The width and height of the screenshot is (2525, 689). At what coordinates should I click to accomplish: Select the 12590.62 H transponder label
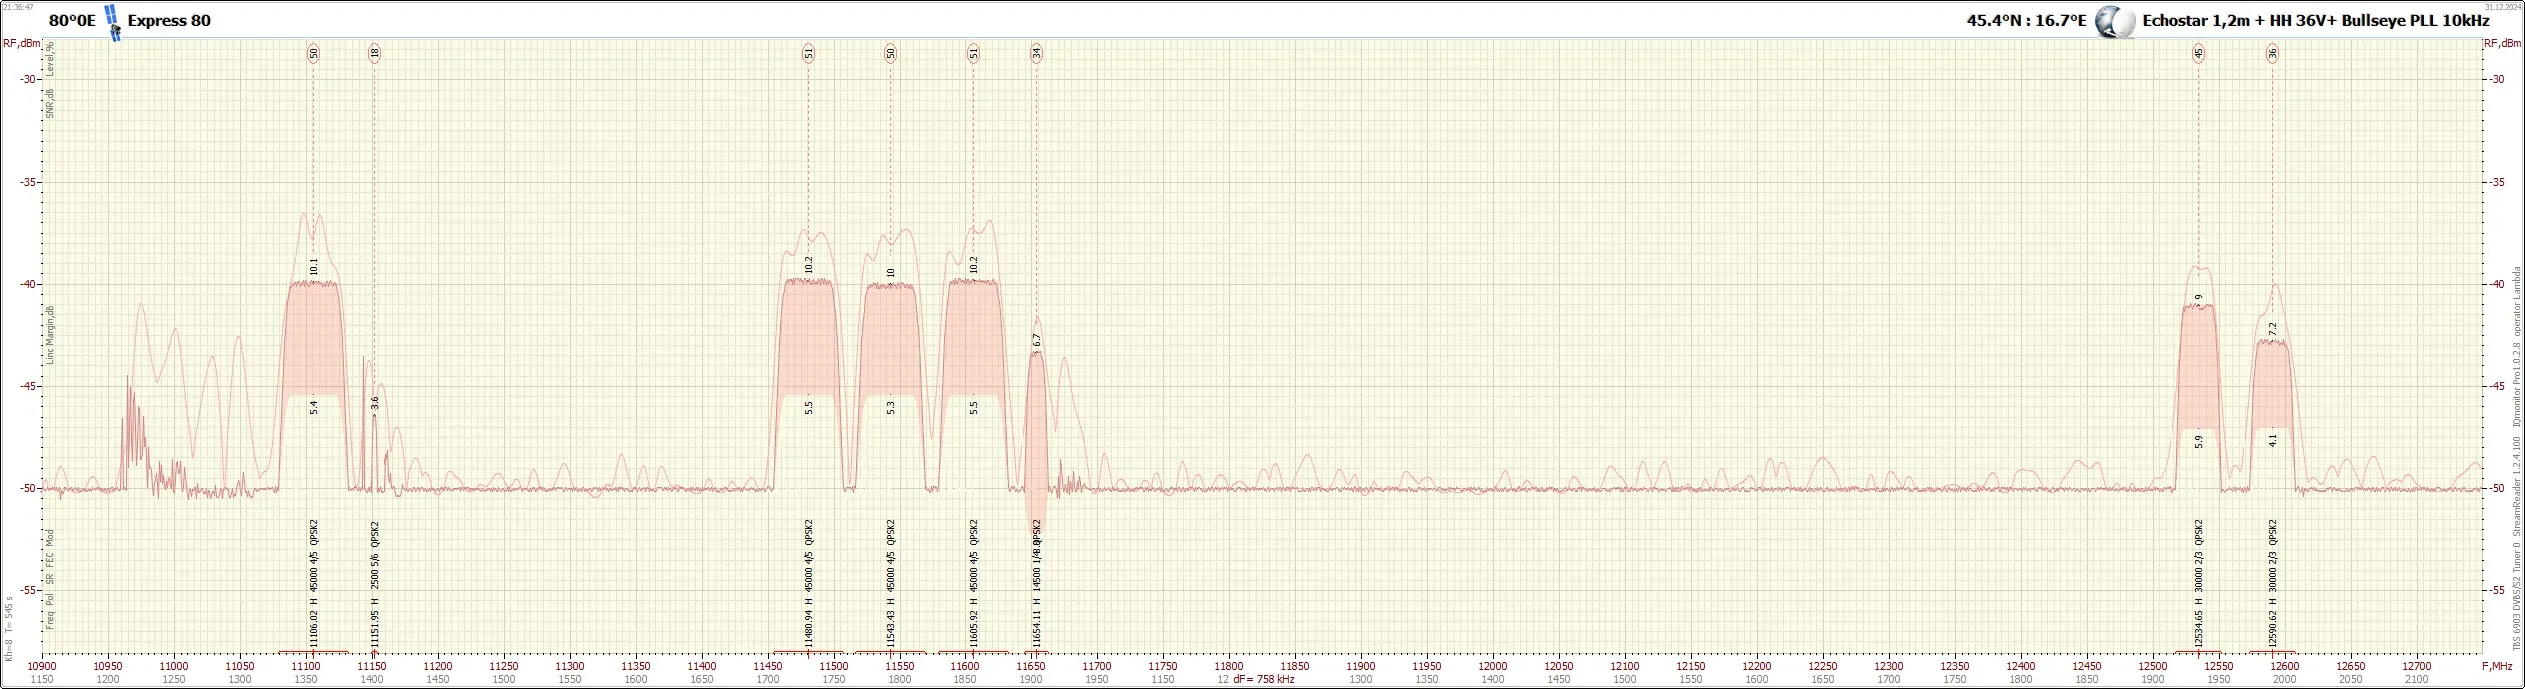click(2272, 622)
